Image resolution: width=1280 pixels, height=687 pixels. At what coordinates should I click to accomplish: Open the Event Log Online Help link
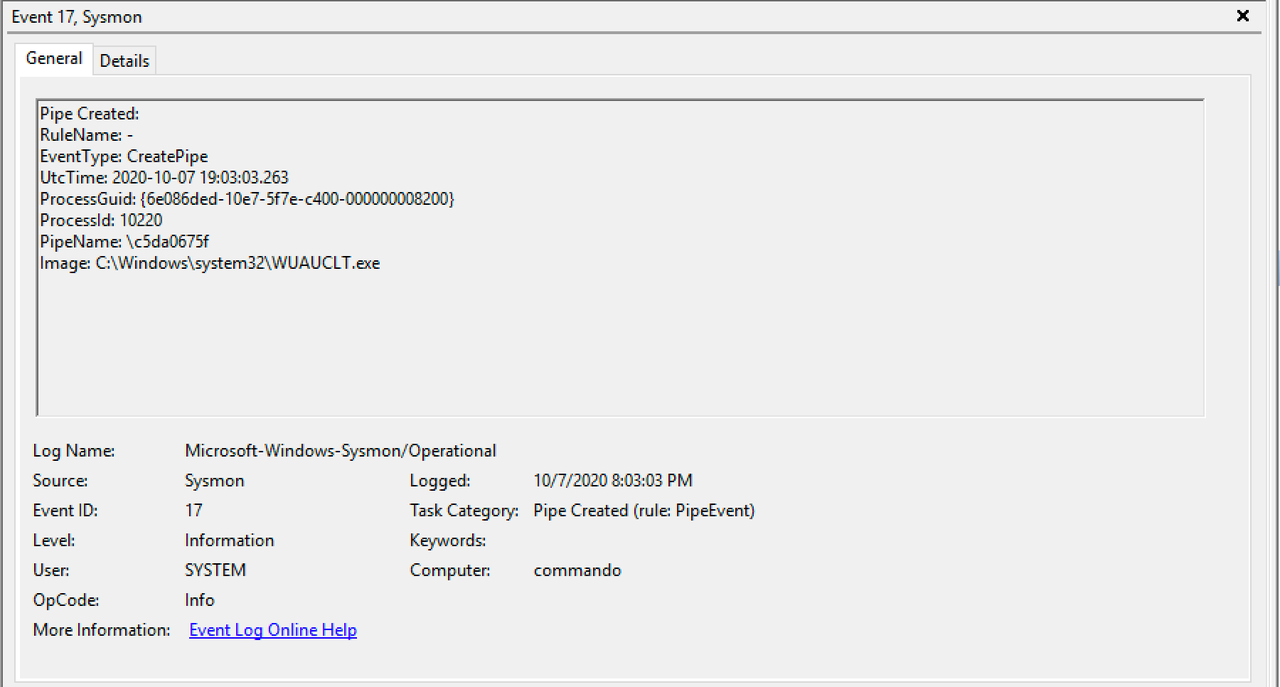(x=272, y=630)
